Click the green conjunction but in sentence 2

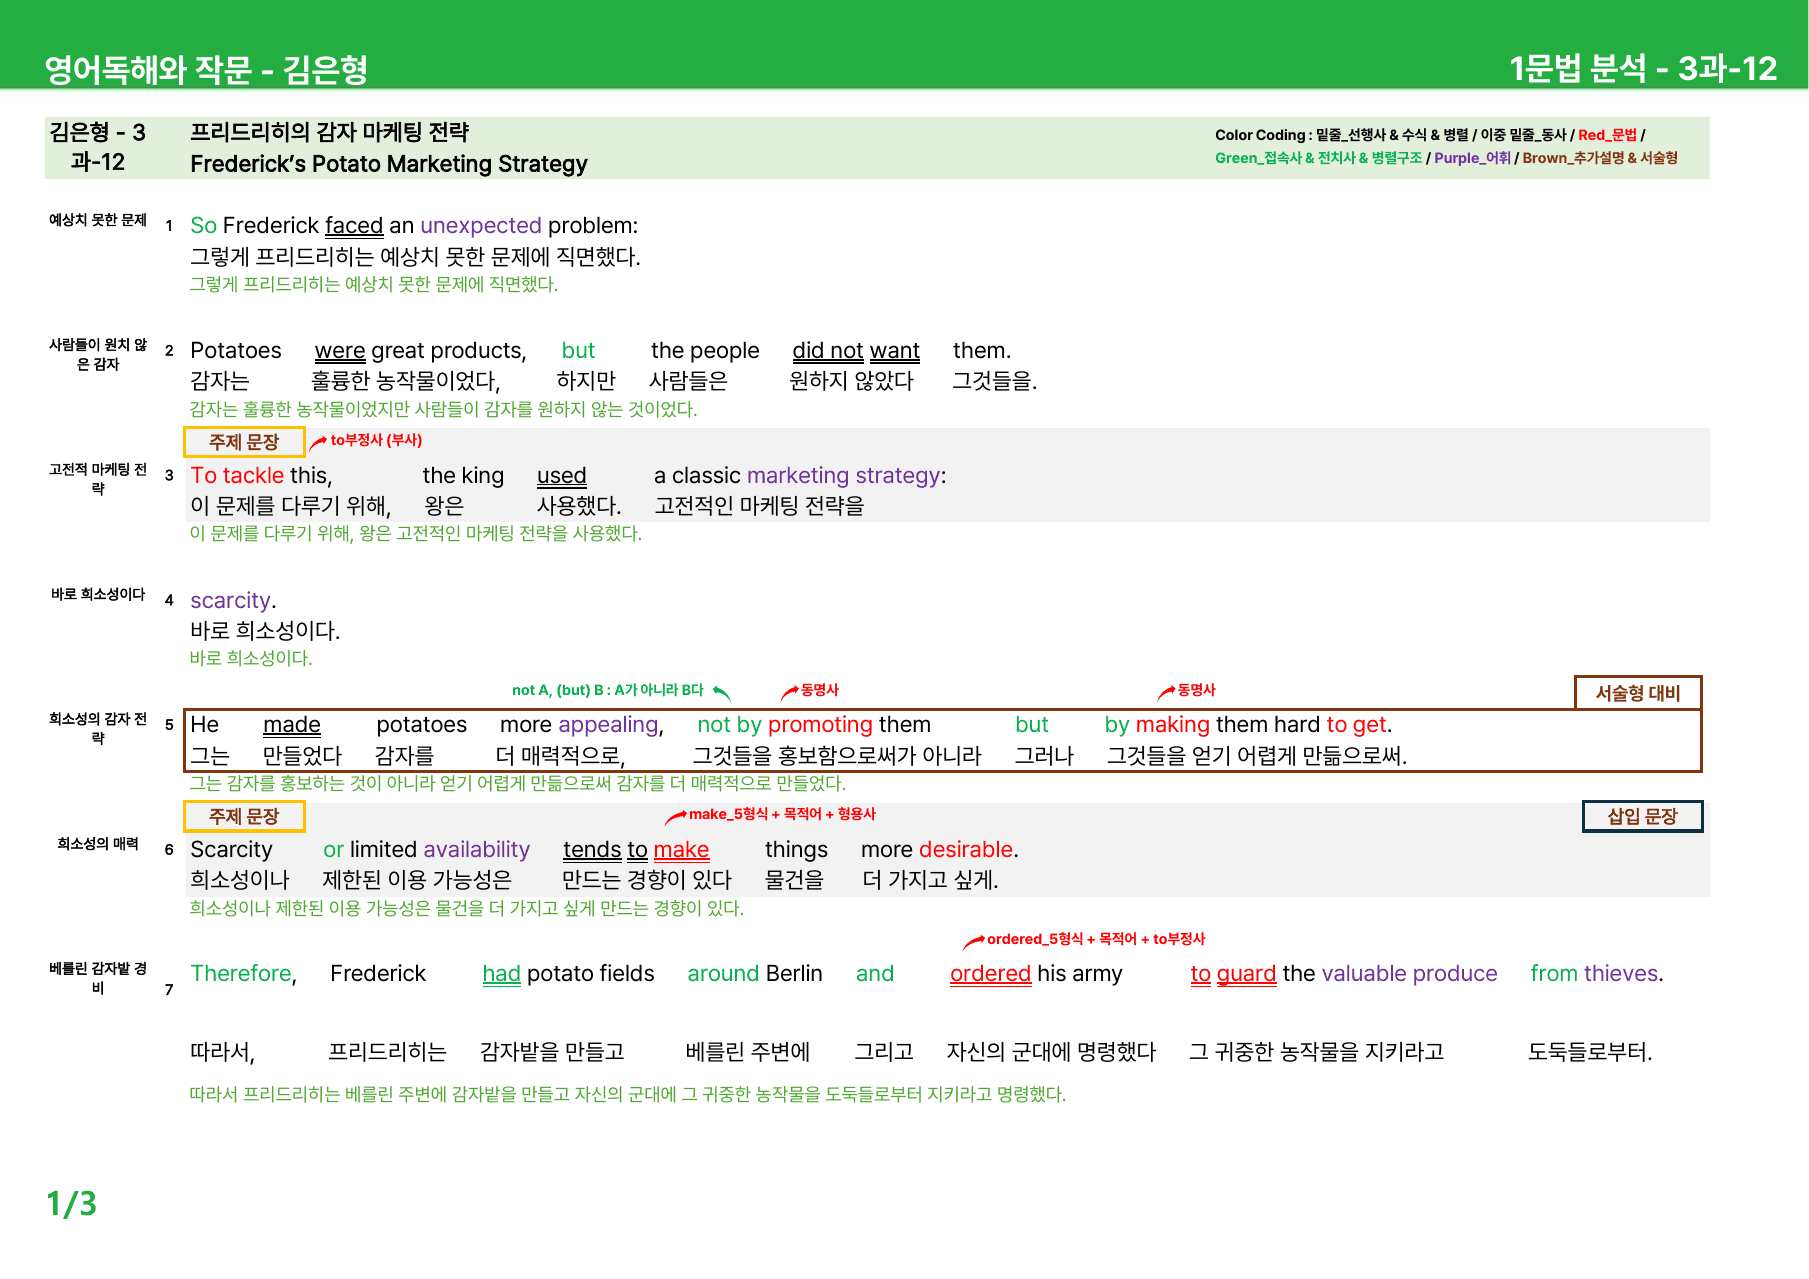pyautogui.click(x=578, y=351)
